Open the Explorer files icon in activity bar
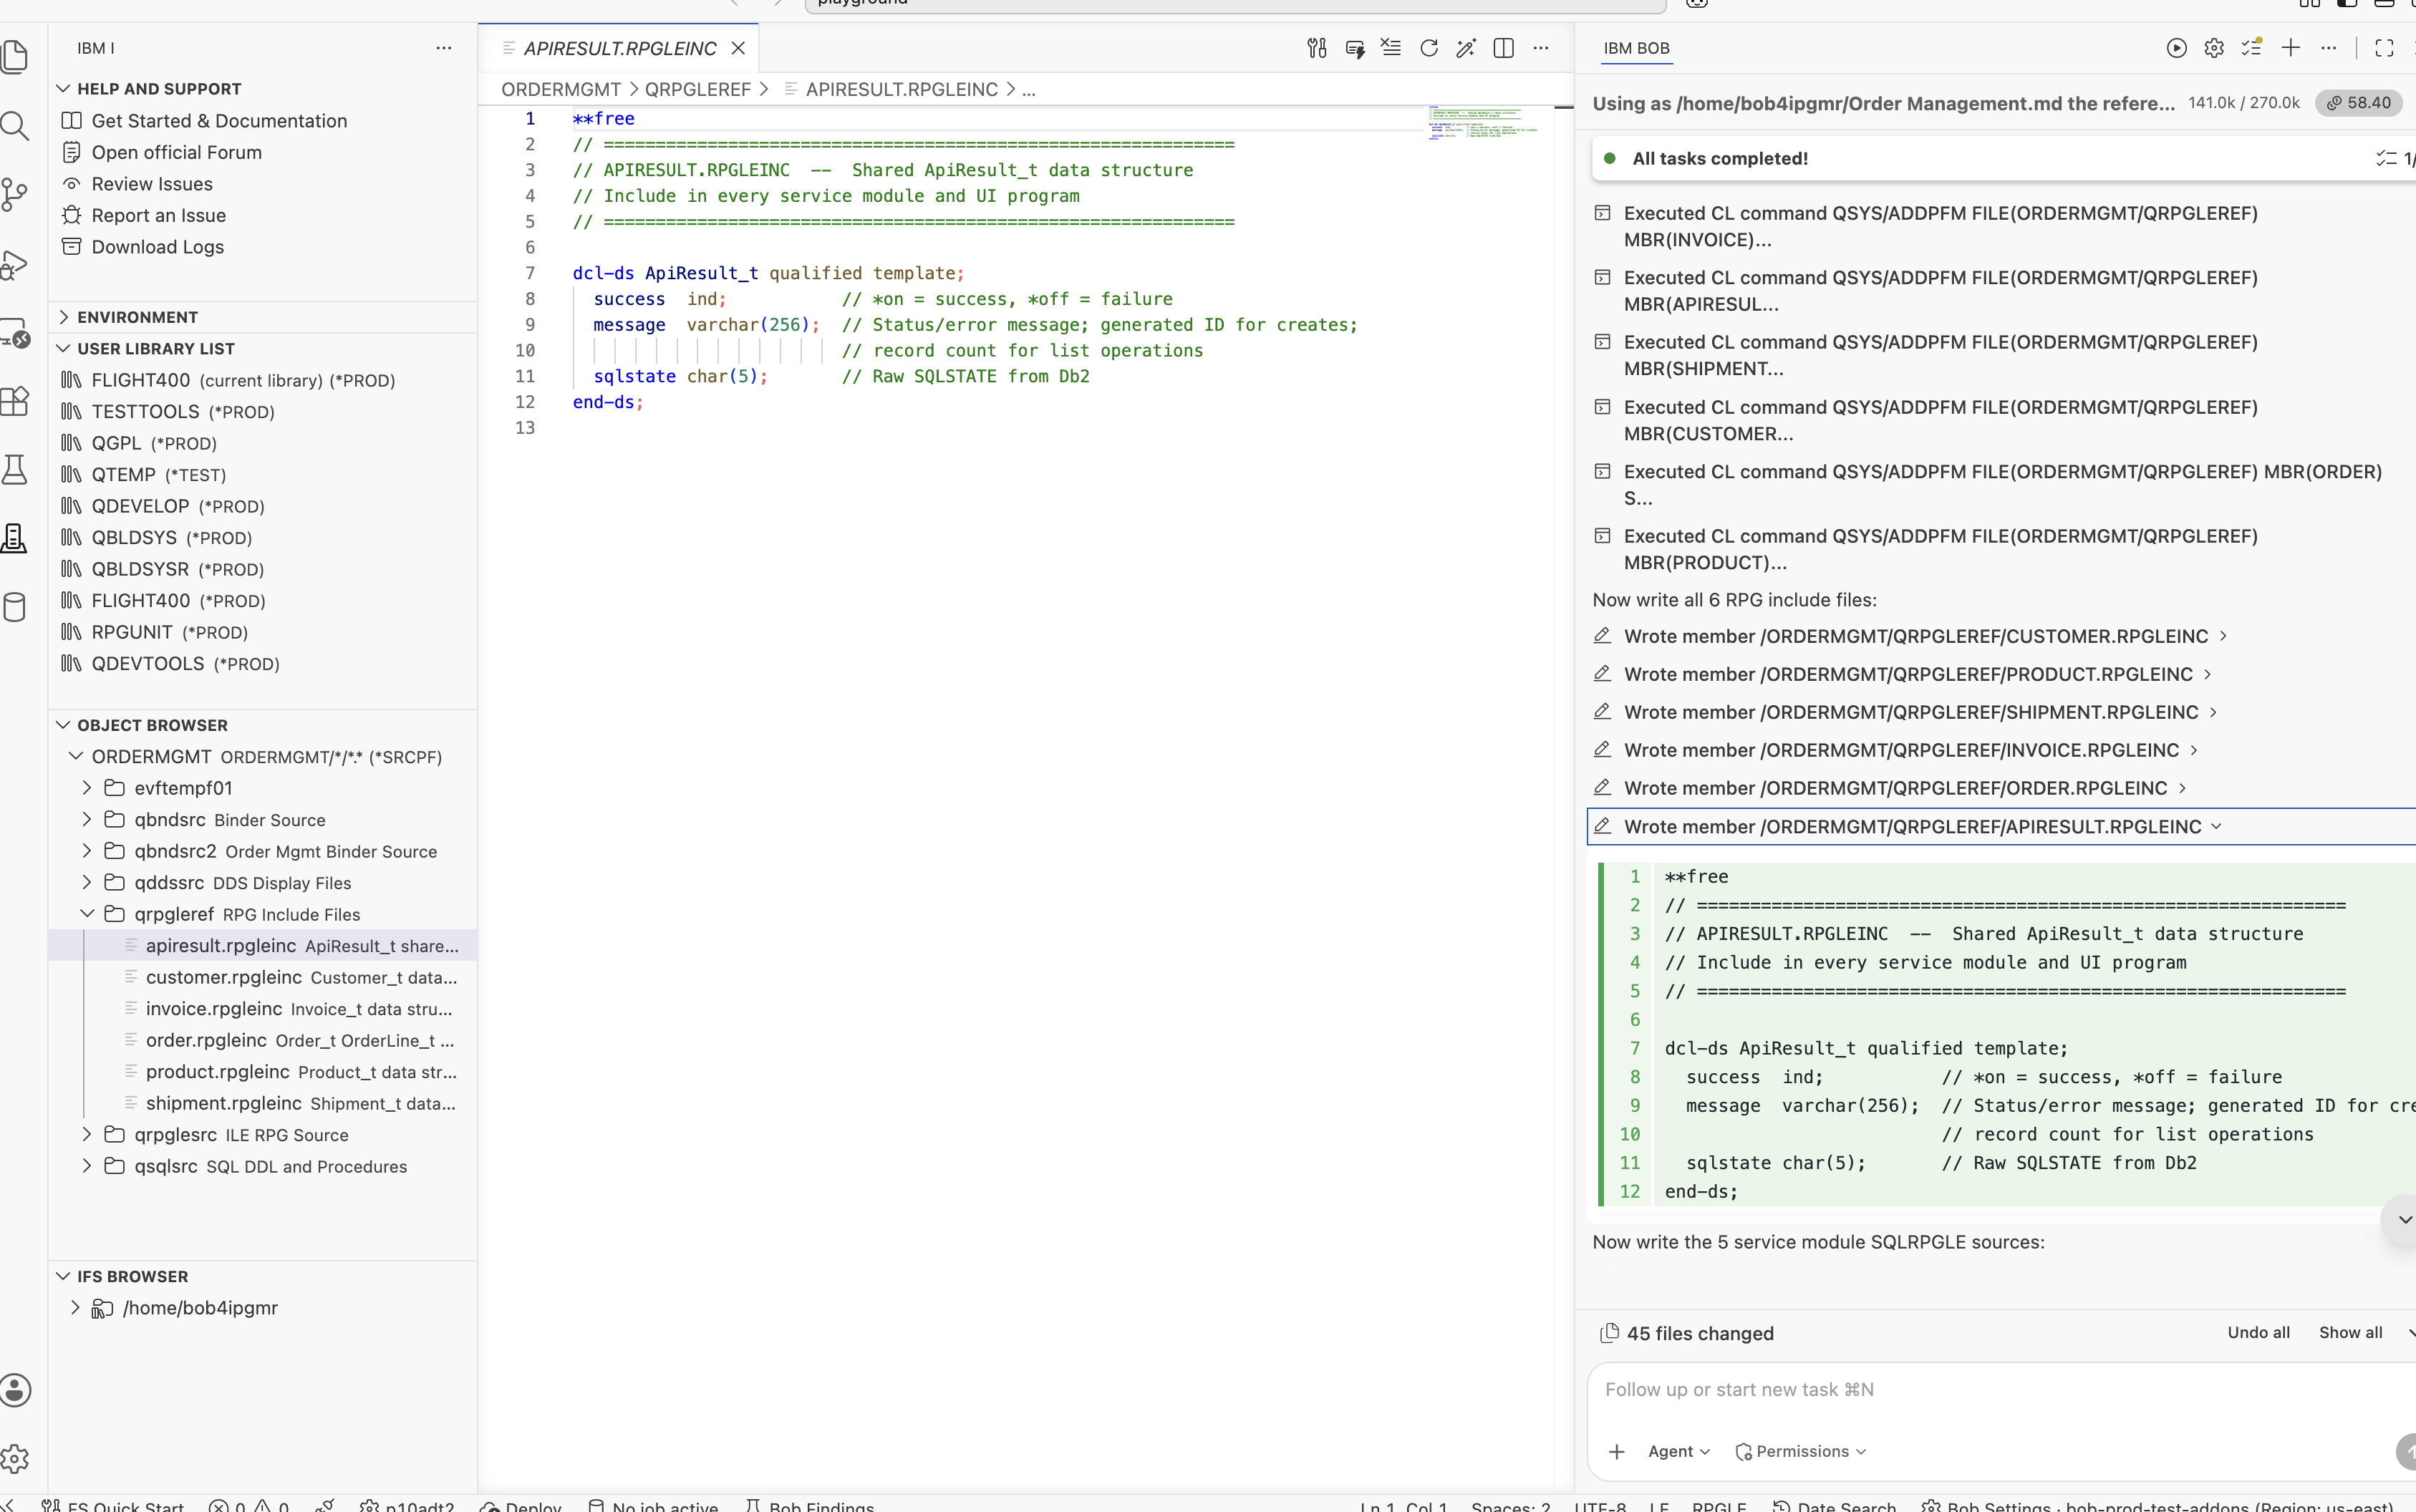2416x1512 pixels. coord(14,56)
